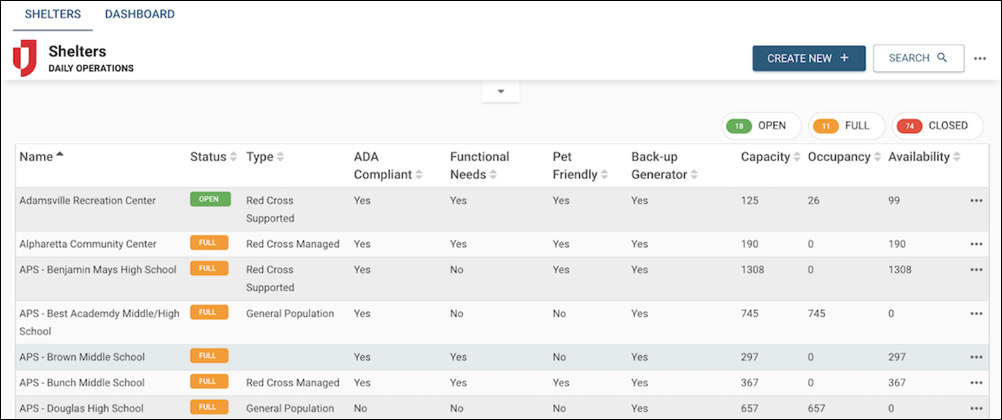Screen dimensions: 1002x420
Task: Click the Juvare shield logo icon
Action: pos(24,59)
